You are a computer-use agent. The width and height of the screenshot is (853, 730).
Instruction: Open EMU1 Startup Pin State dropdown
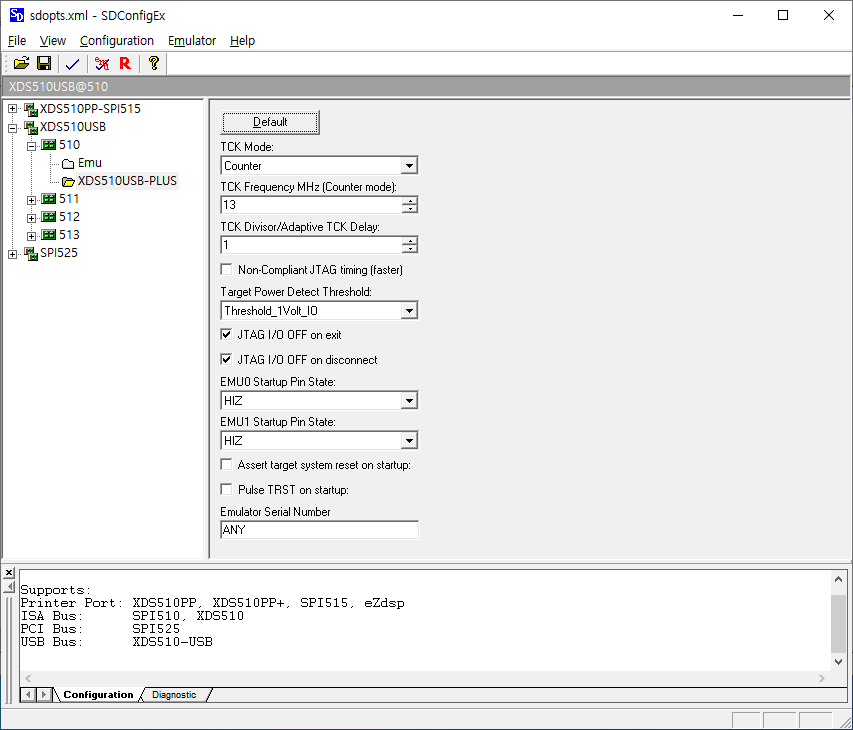point(409,441)
